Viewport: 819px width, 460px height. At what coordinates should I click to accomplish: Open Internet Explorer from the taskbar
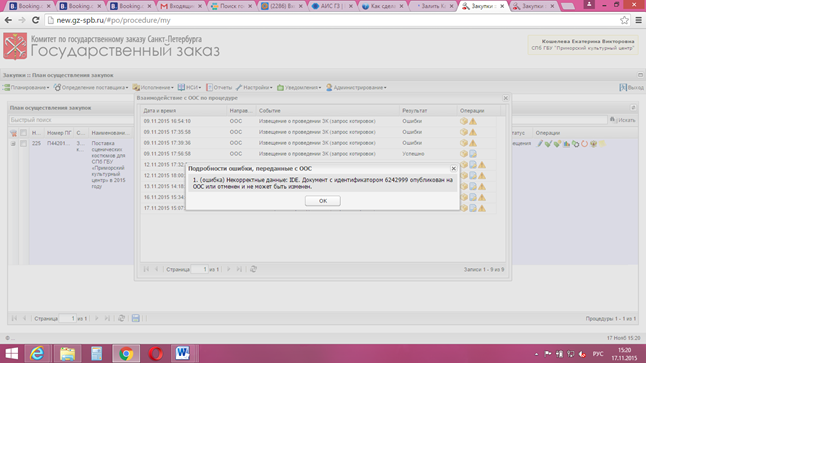click(x=37, y=353)
